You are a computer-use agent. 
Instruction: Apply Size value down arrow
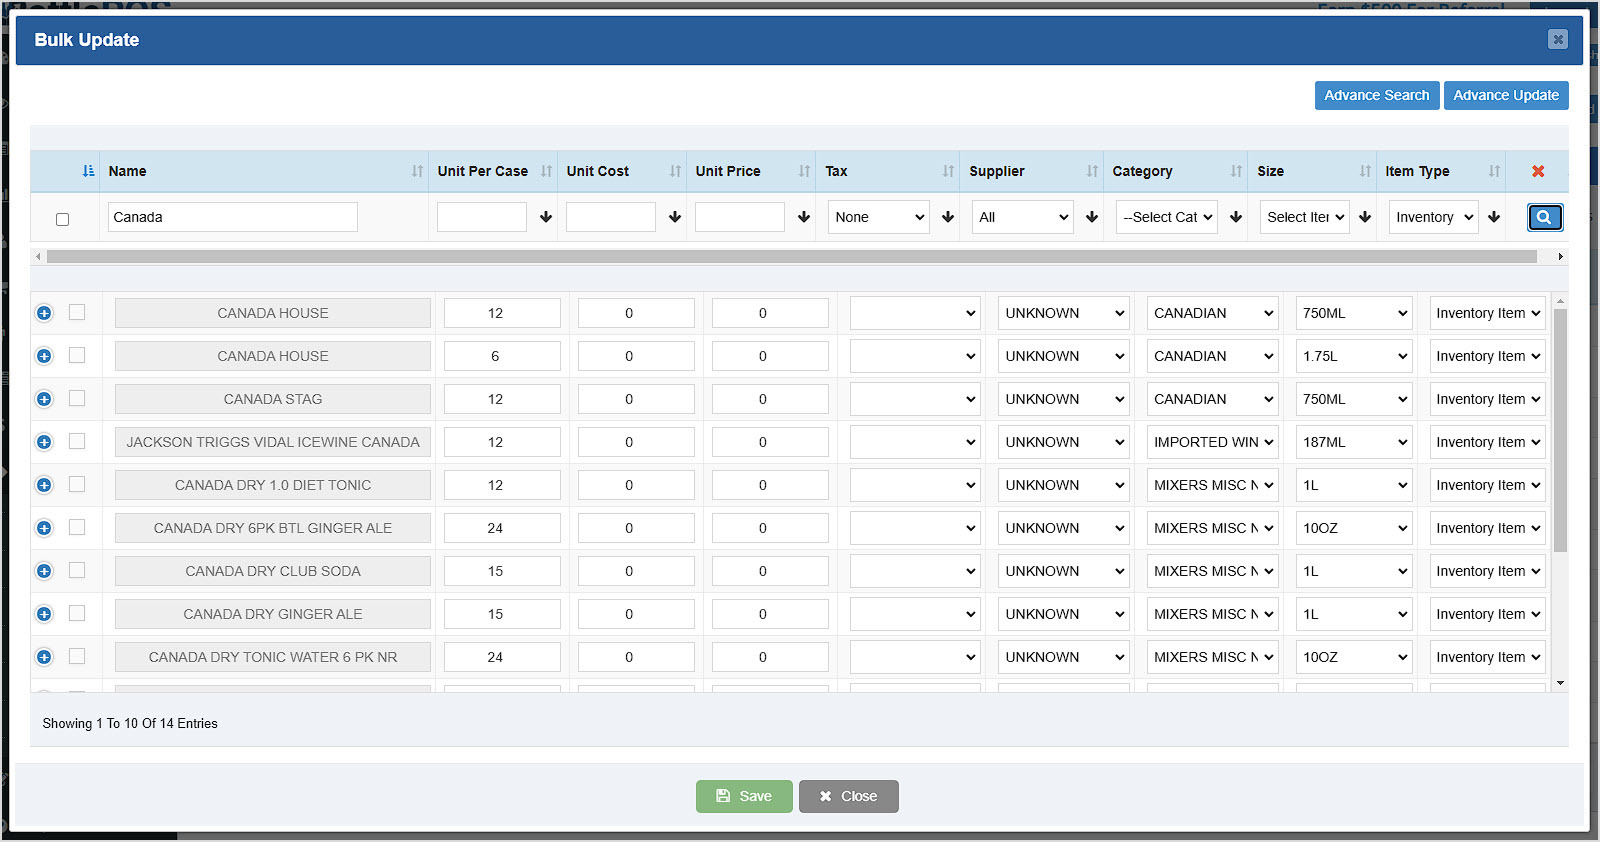(x=1365, y=217)
